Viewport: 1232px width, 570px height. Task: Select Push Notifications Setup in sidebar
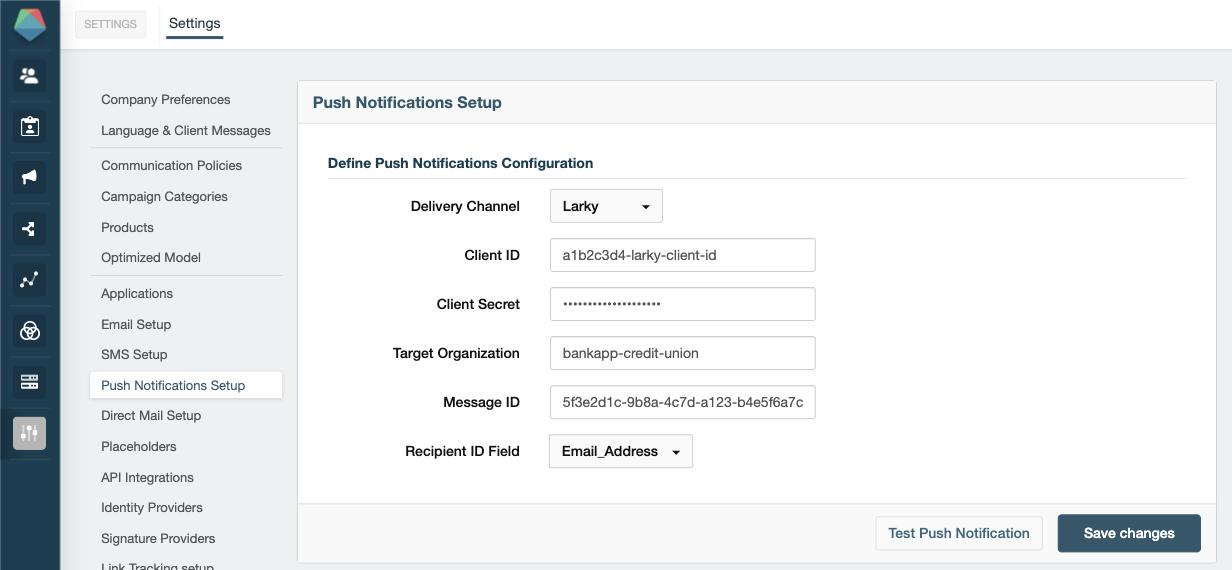[186, 385]
